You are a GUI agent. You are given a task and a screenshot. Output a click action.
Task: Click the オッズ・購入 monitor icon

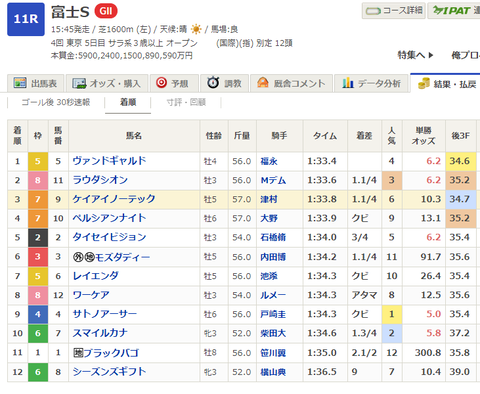click(79, 83)
